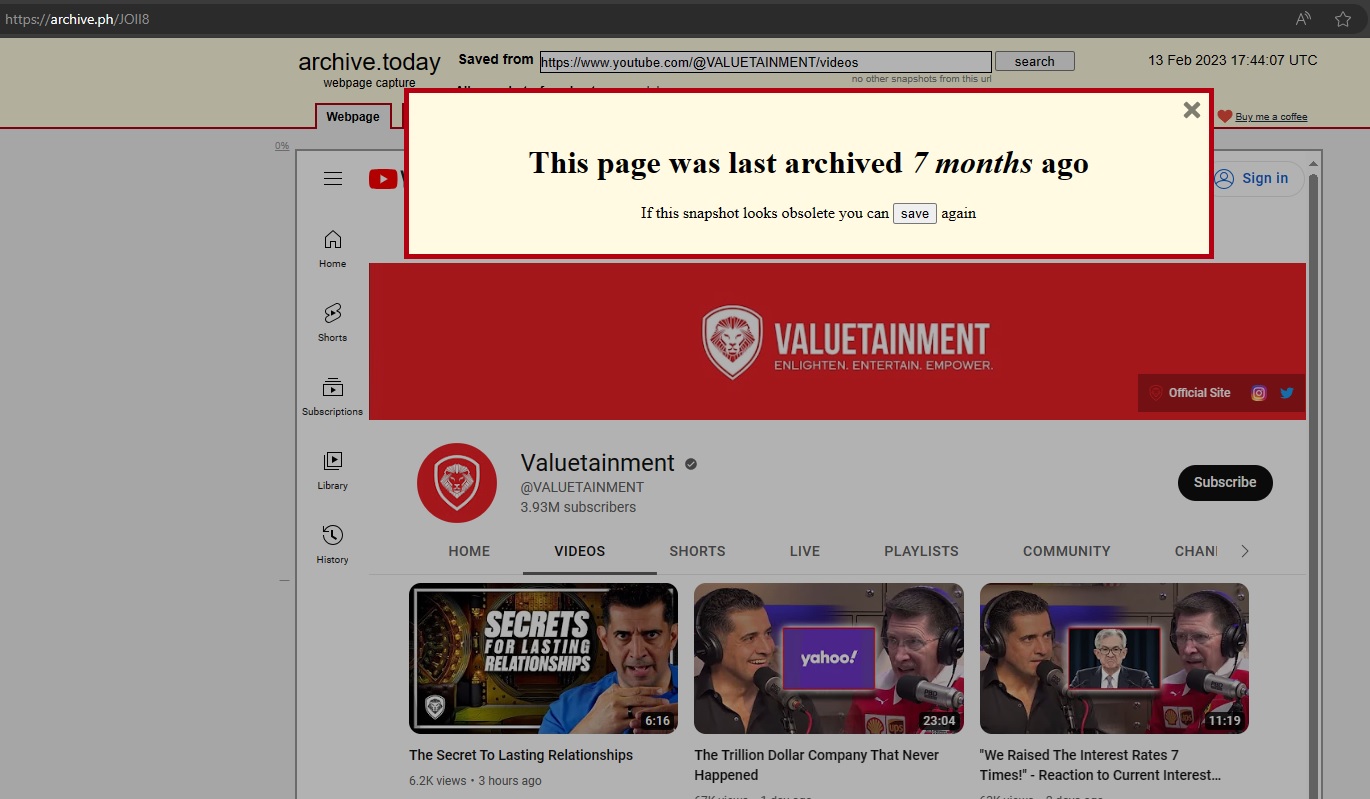Click the 6:16 duration badge

pos(657,721)
